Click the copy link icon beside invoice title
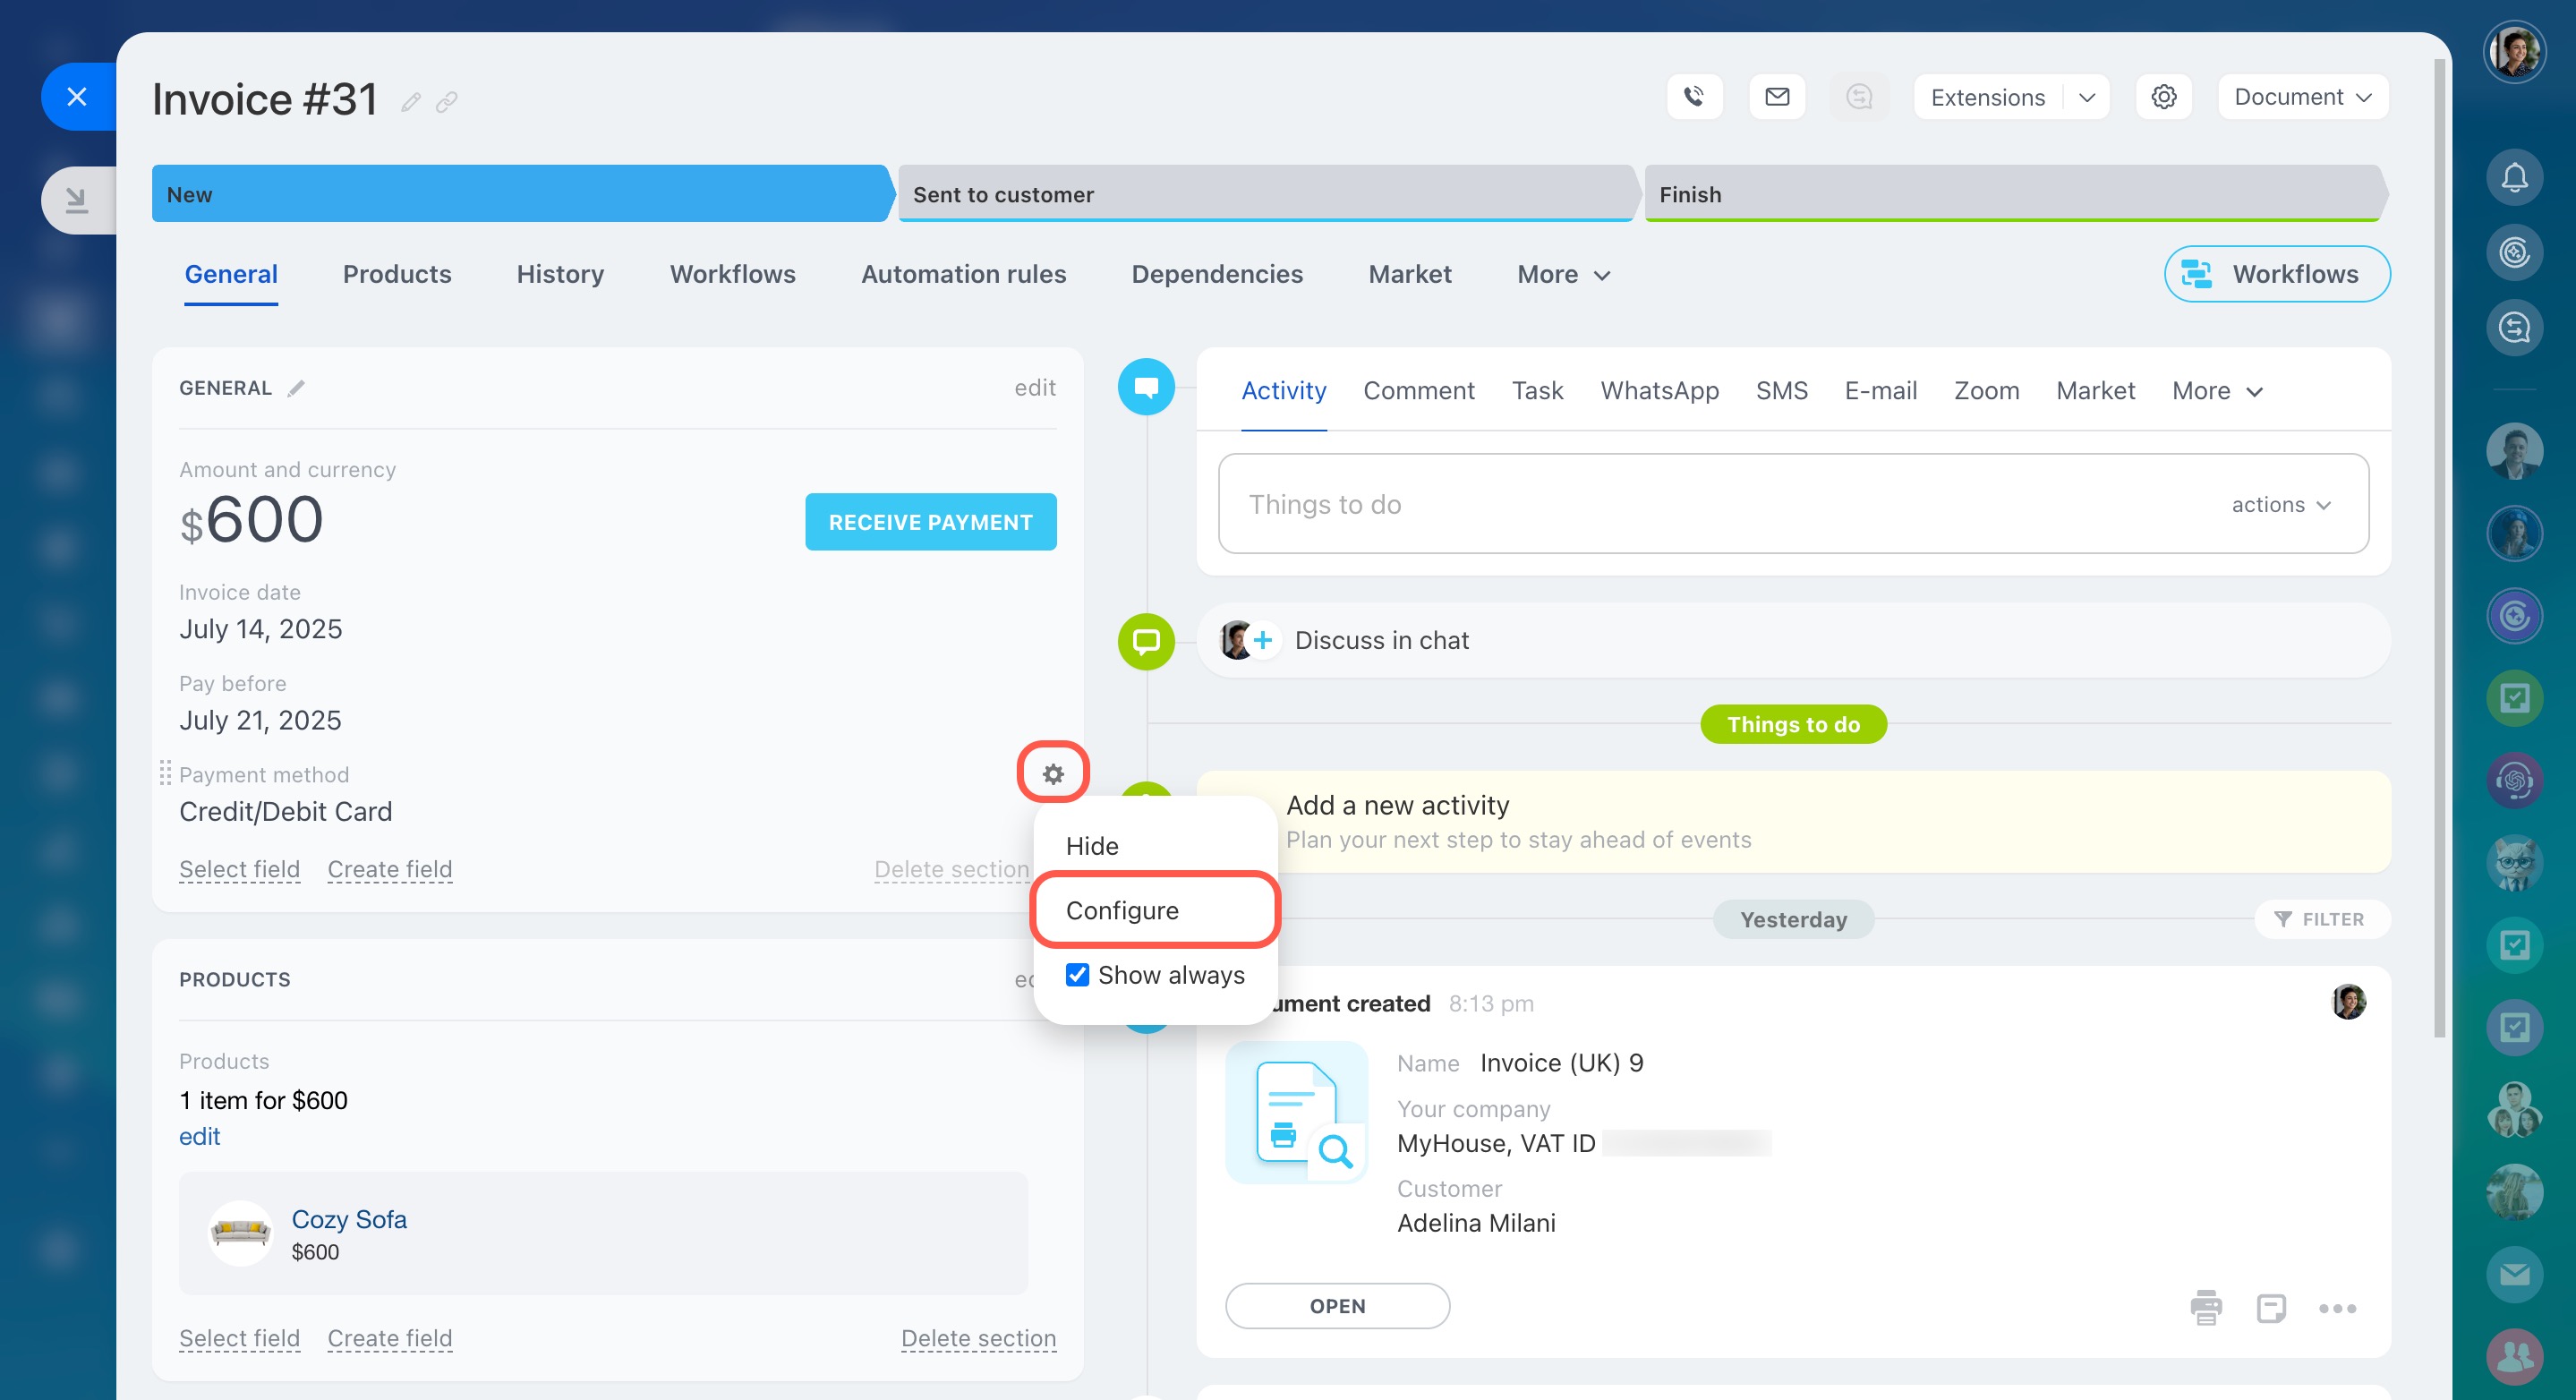 pos(447,102)
